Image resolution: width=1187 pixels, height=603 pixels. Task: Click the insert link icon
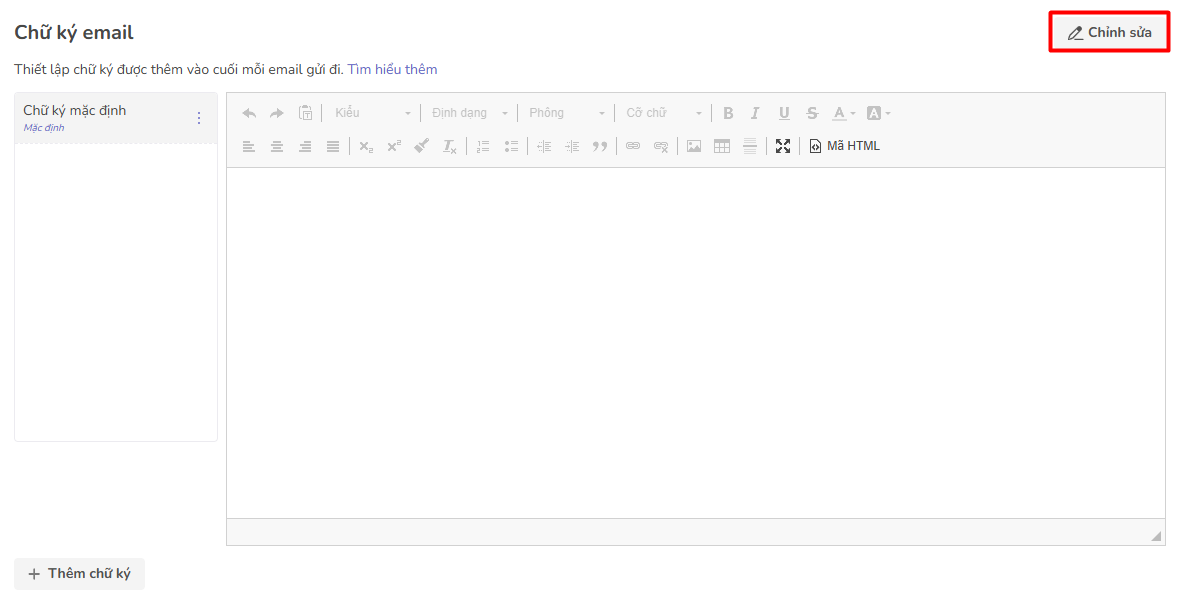tap(633, 146)
